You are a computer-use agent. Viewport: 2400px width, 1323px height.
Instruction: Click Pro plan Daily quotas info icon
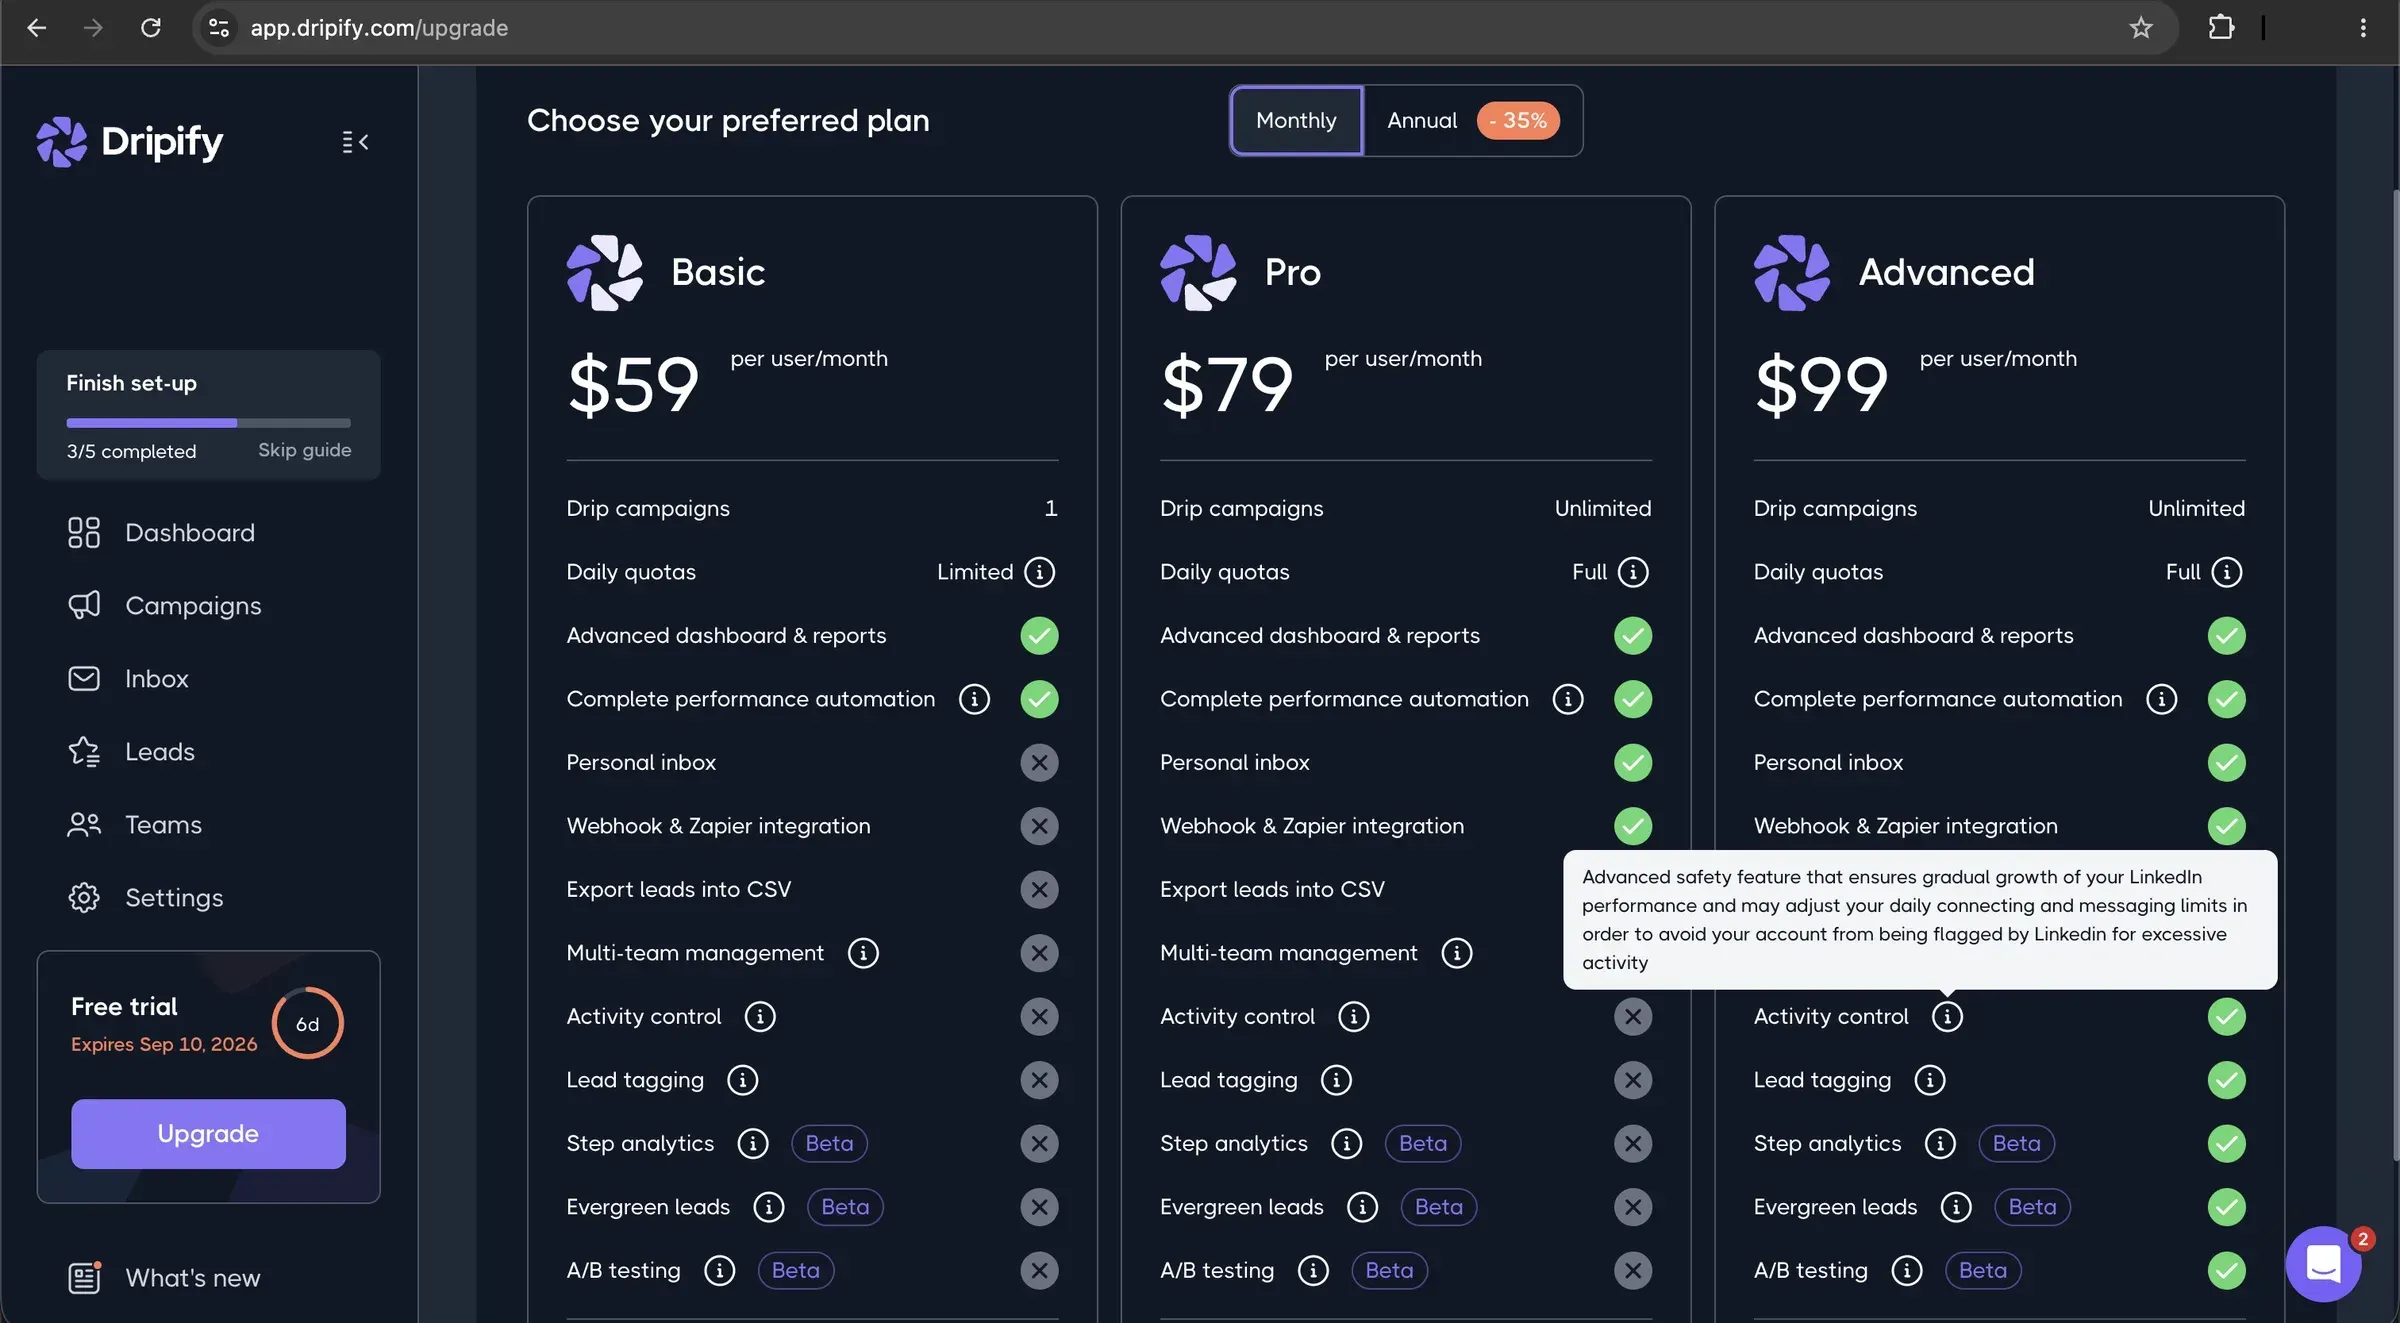[1633, 572]
